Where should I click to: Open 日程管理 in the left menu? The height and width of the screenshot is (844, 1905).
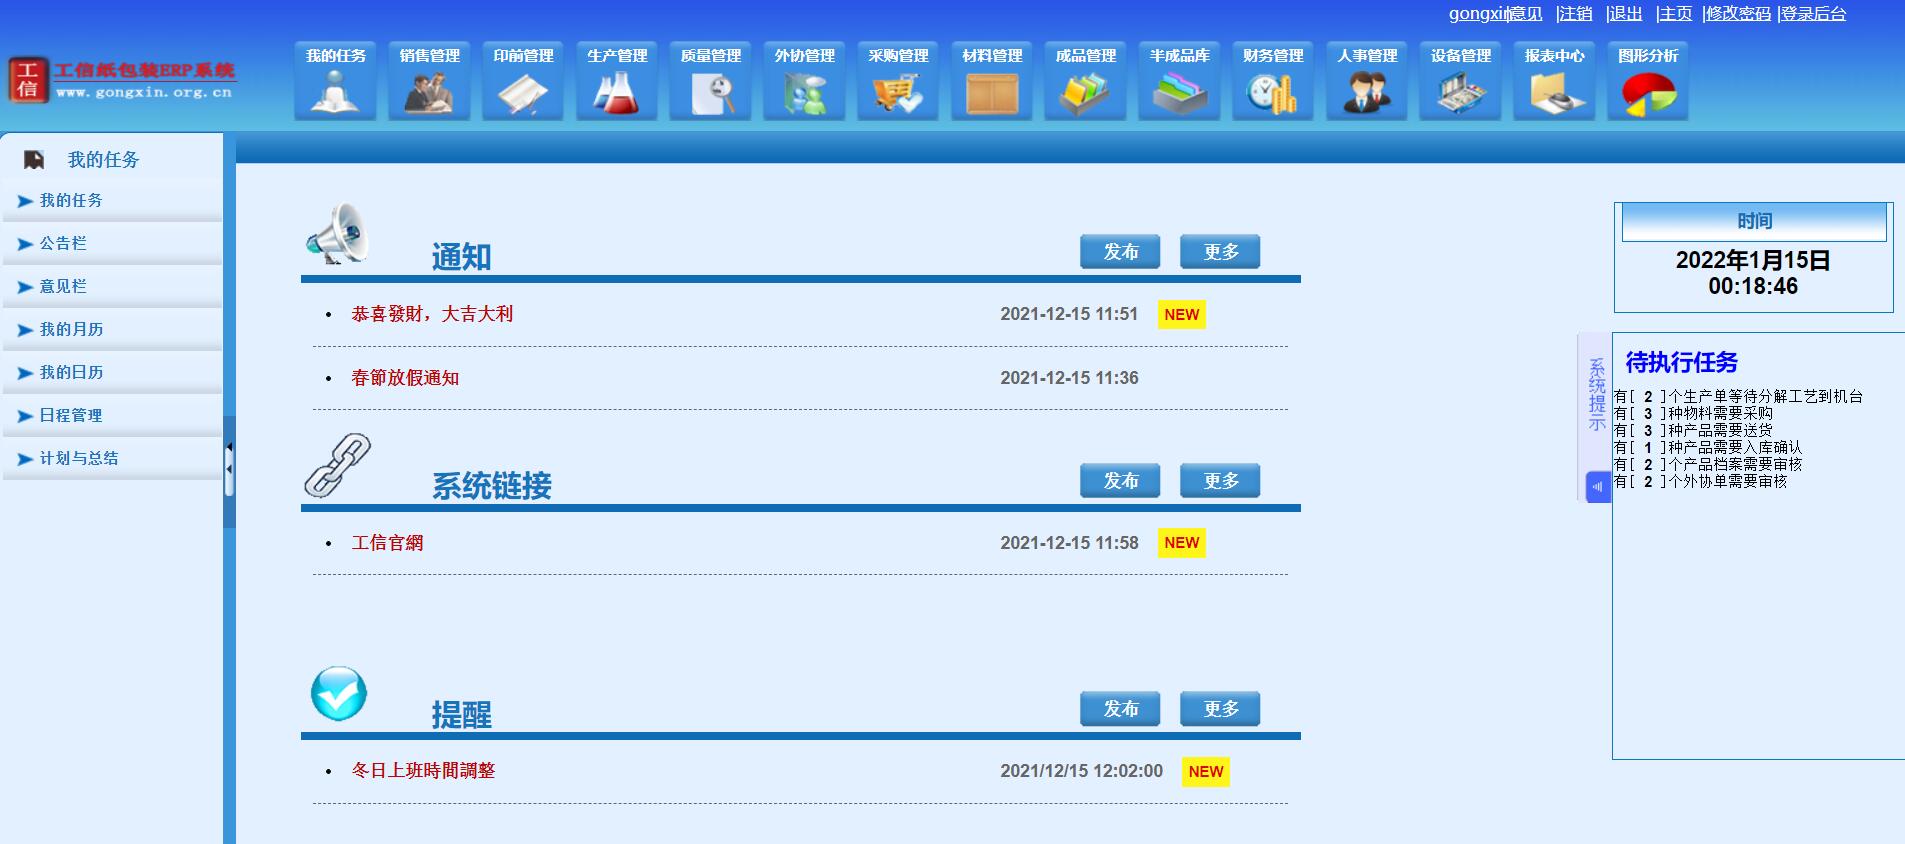[x=70, y=416]
